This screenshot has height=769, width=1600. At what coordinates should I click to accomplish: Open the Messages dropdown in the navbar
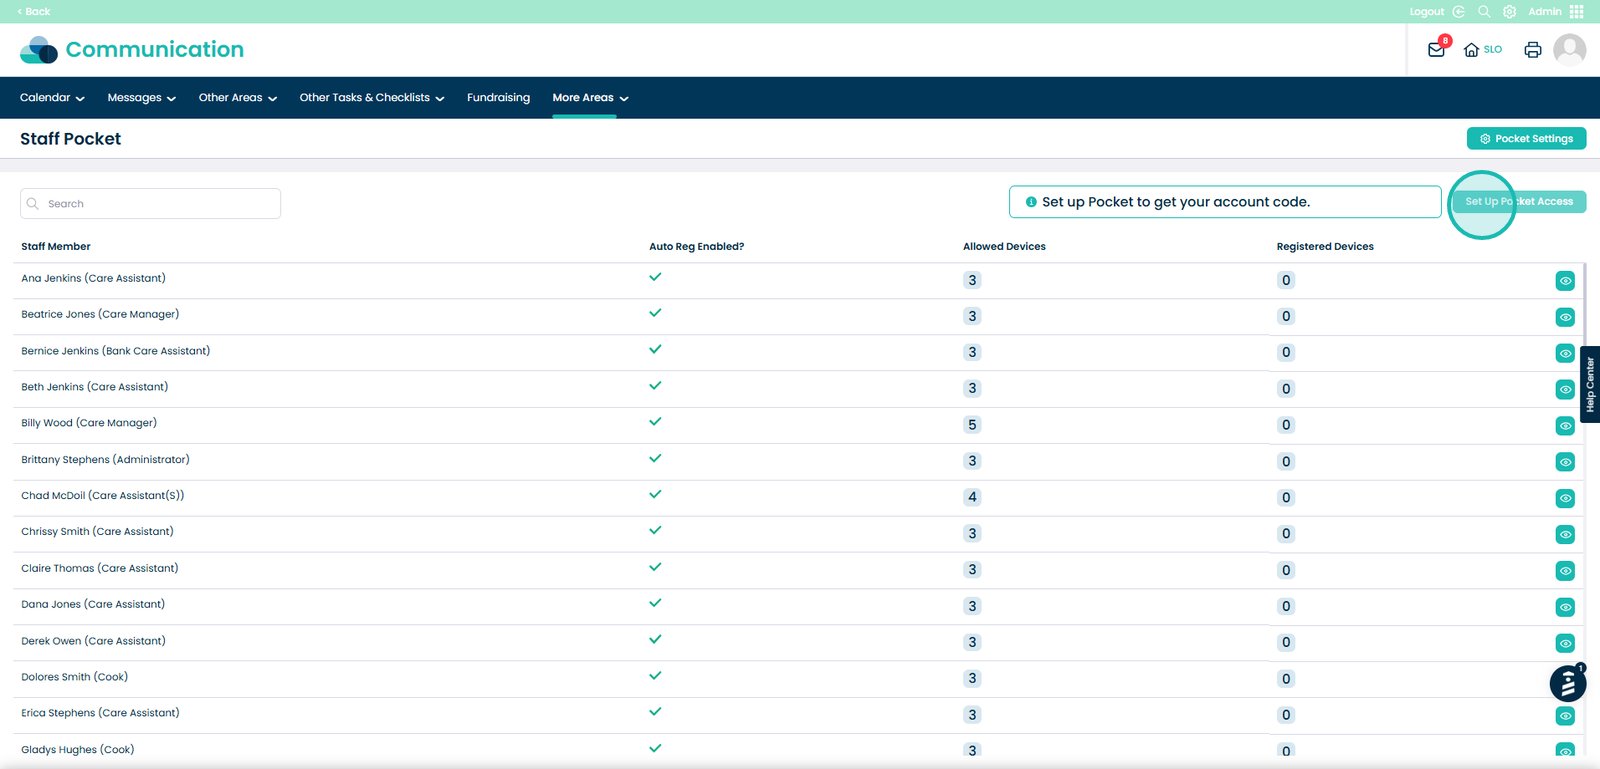[x=141, y=98]
